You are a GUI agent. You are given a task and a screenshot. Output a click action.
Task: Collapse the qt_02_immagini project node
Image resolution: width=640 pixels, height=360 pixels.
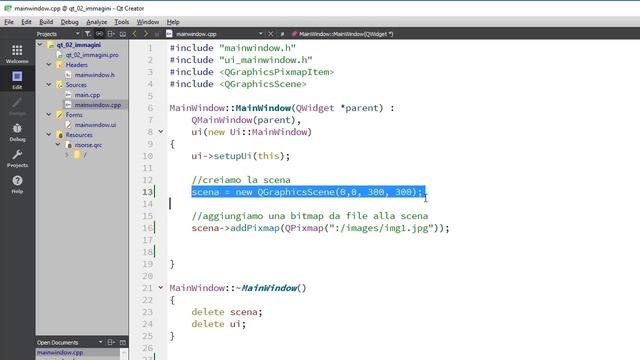click(40, 44)
